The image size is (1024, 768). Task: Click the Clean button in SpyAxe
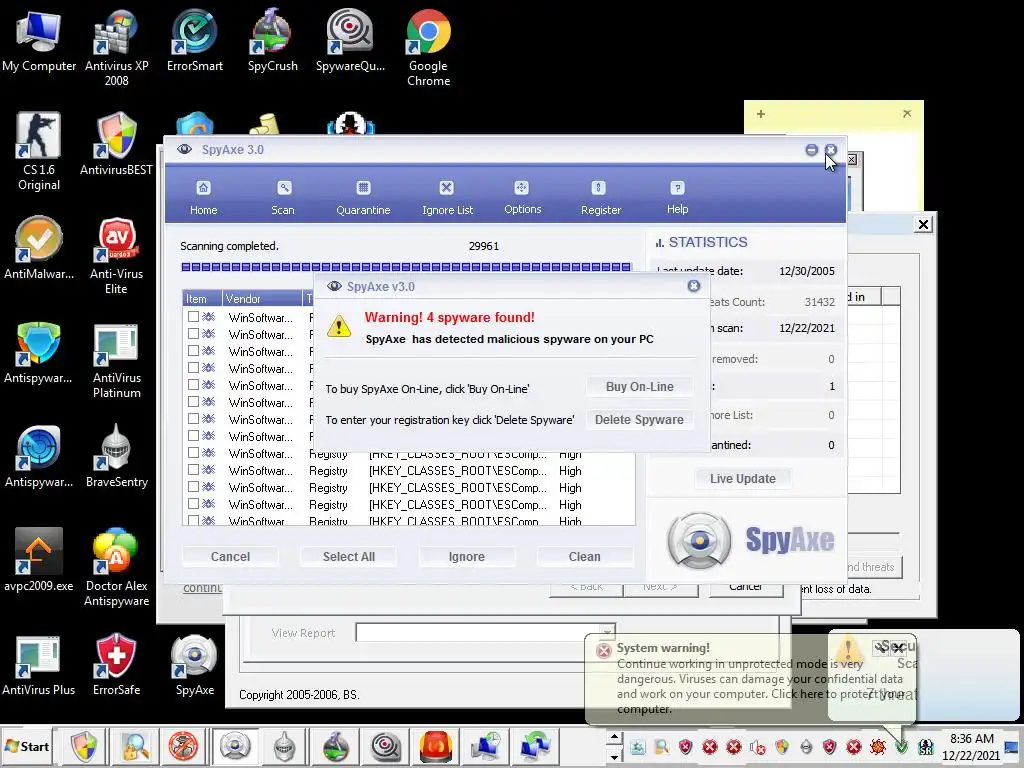584,556
